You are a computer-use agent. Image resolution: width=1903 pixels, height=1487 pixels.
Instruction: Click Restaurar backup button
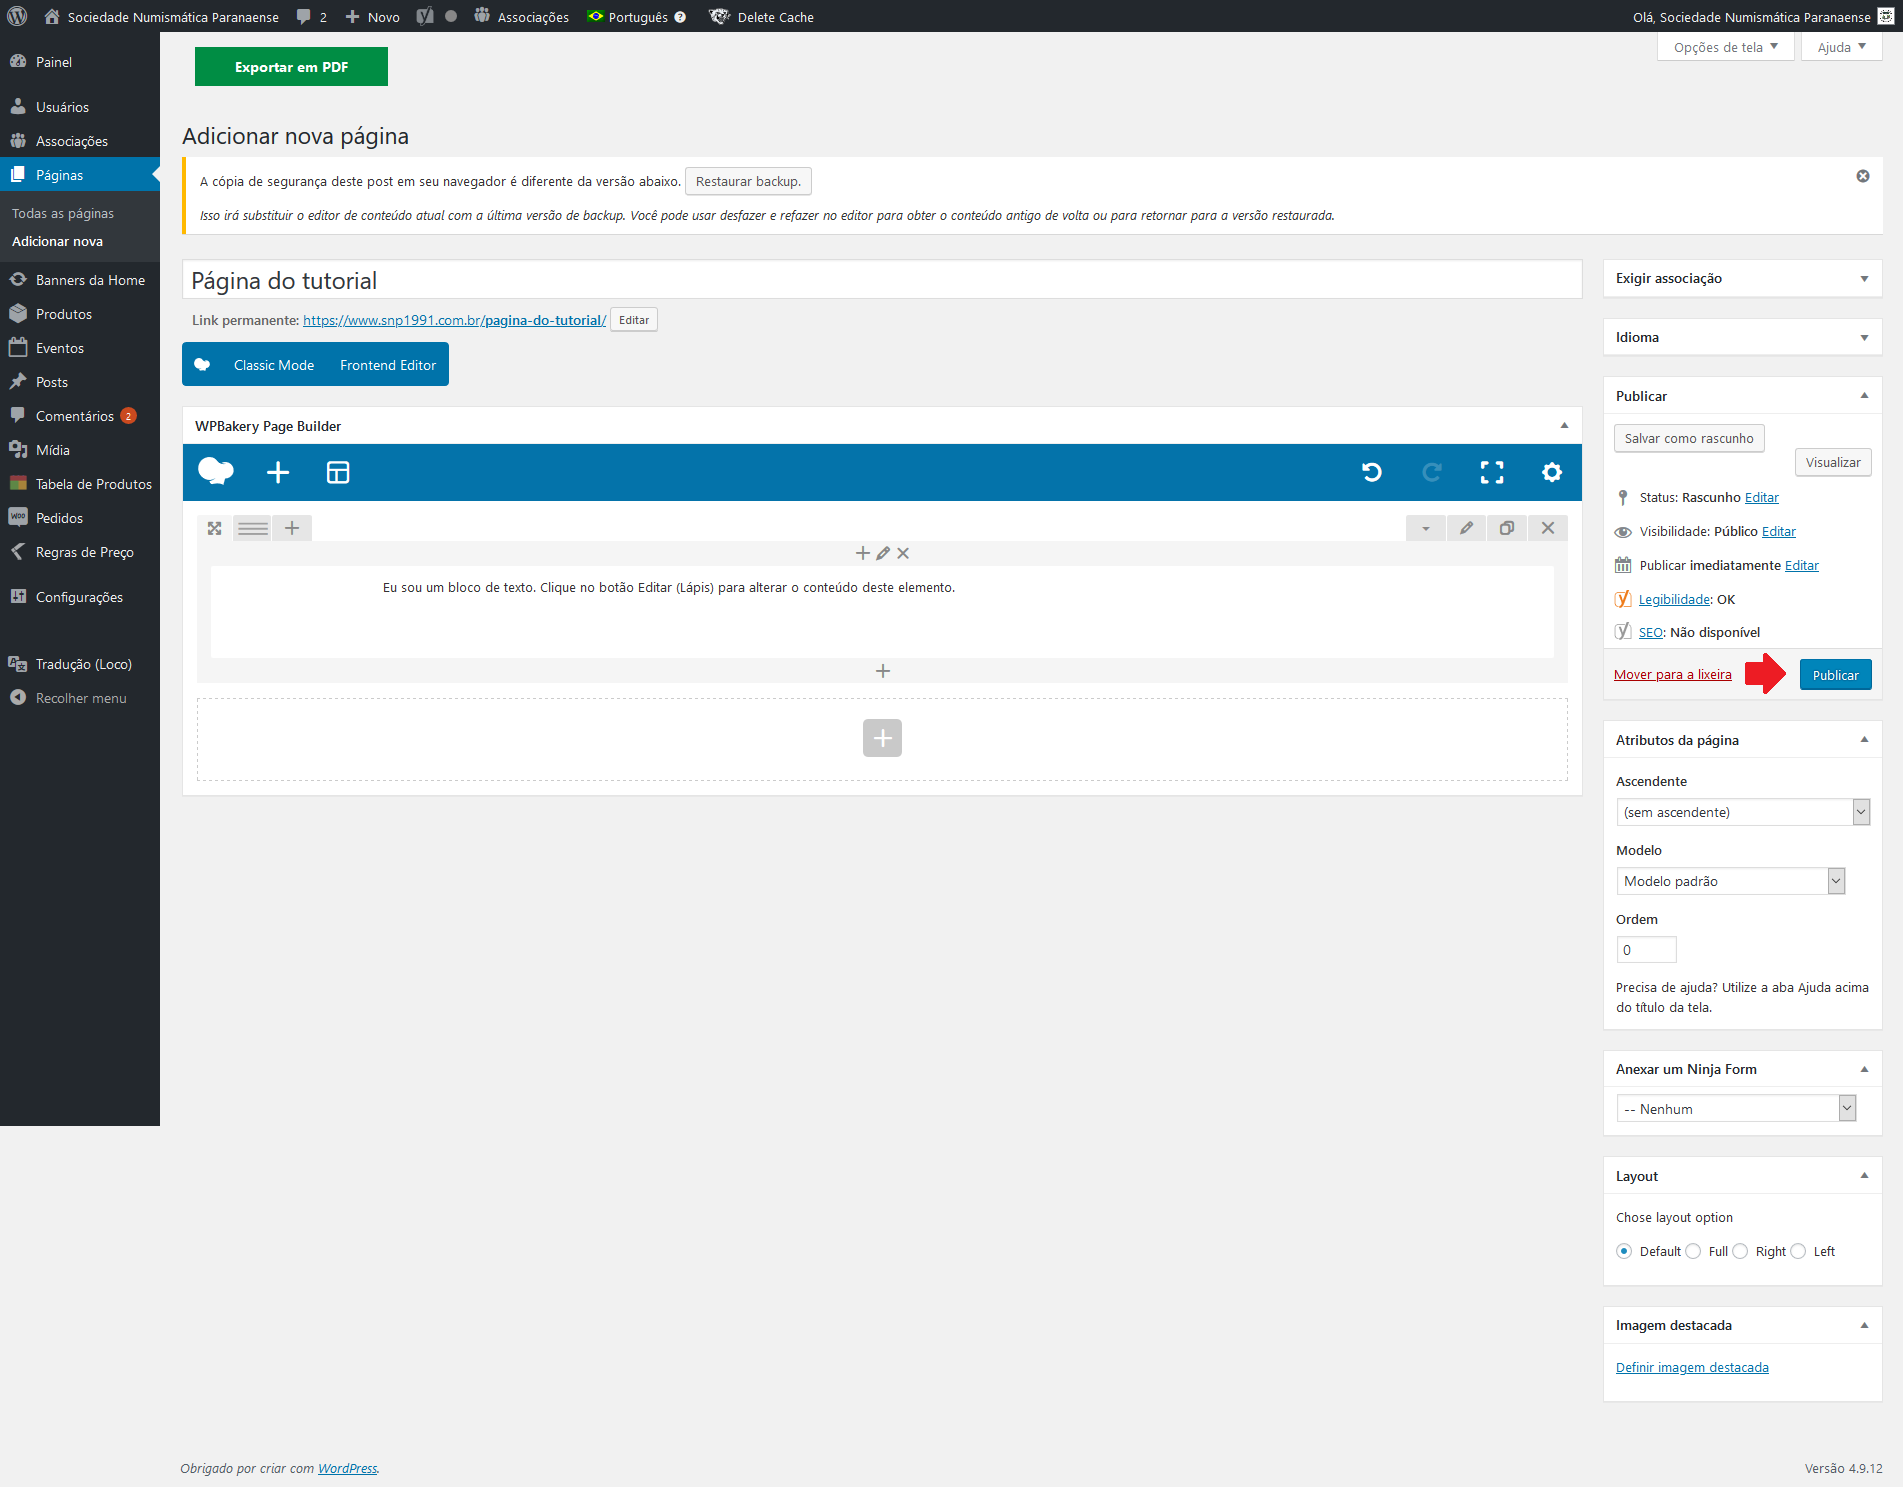(x=748, y=181)
